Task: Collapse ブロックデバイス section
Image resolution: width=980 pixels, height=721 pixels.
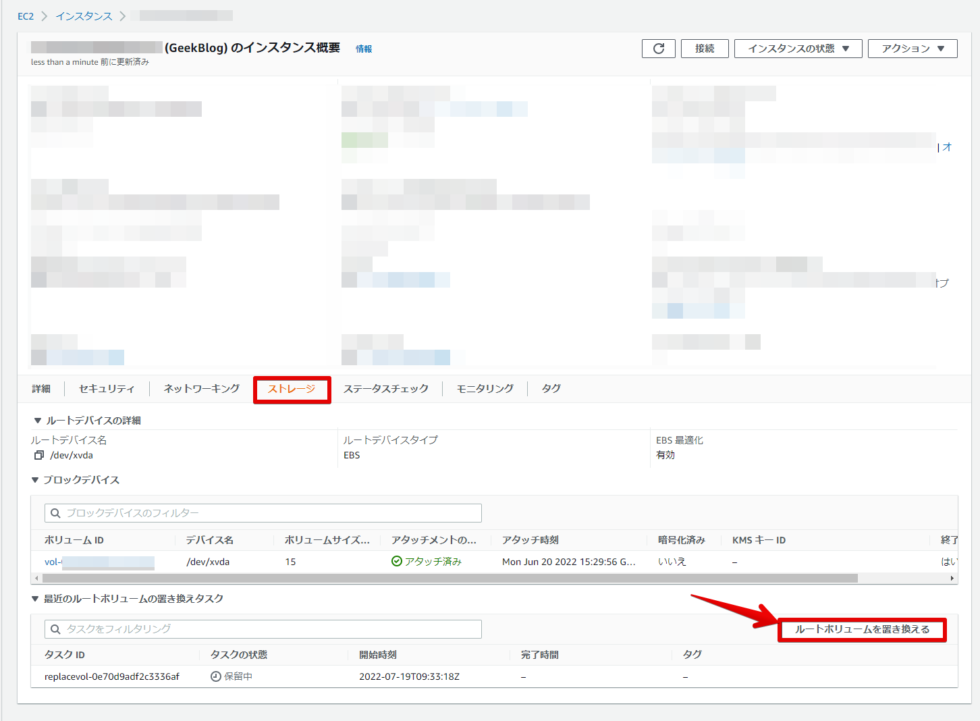Action: [x=37, y=480]
